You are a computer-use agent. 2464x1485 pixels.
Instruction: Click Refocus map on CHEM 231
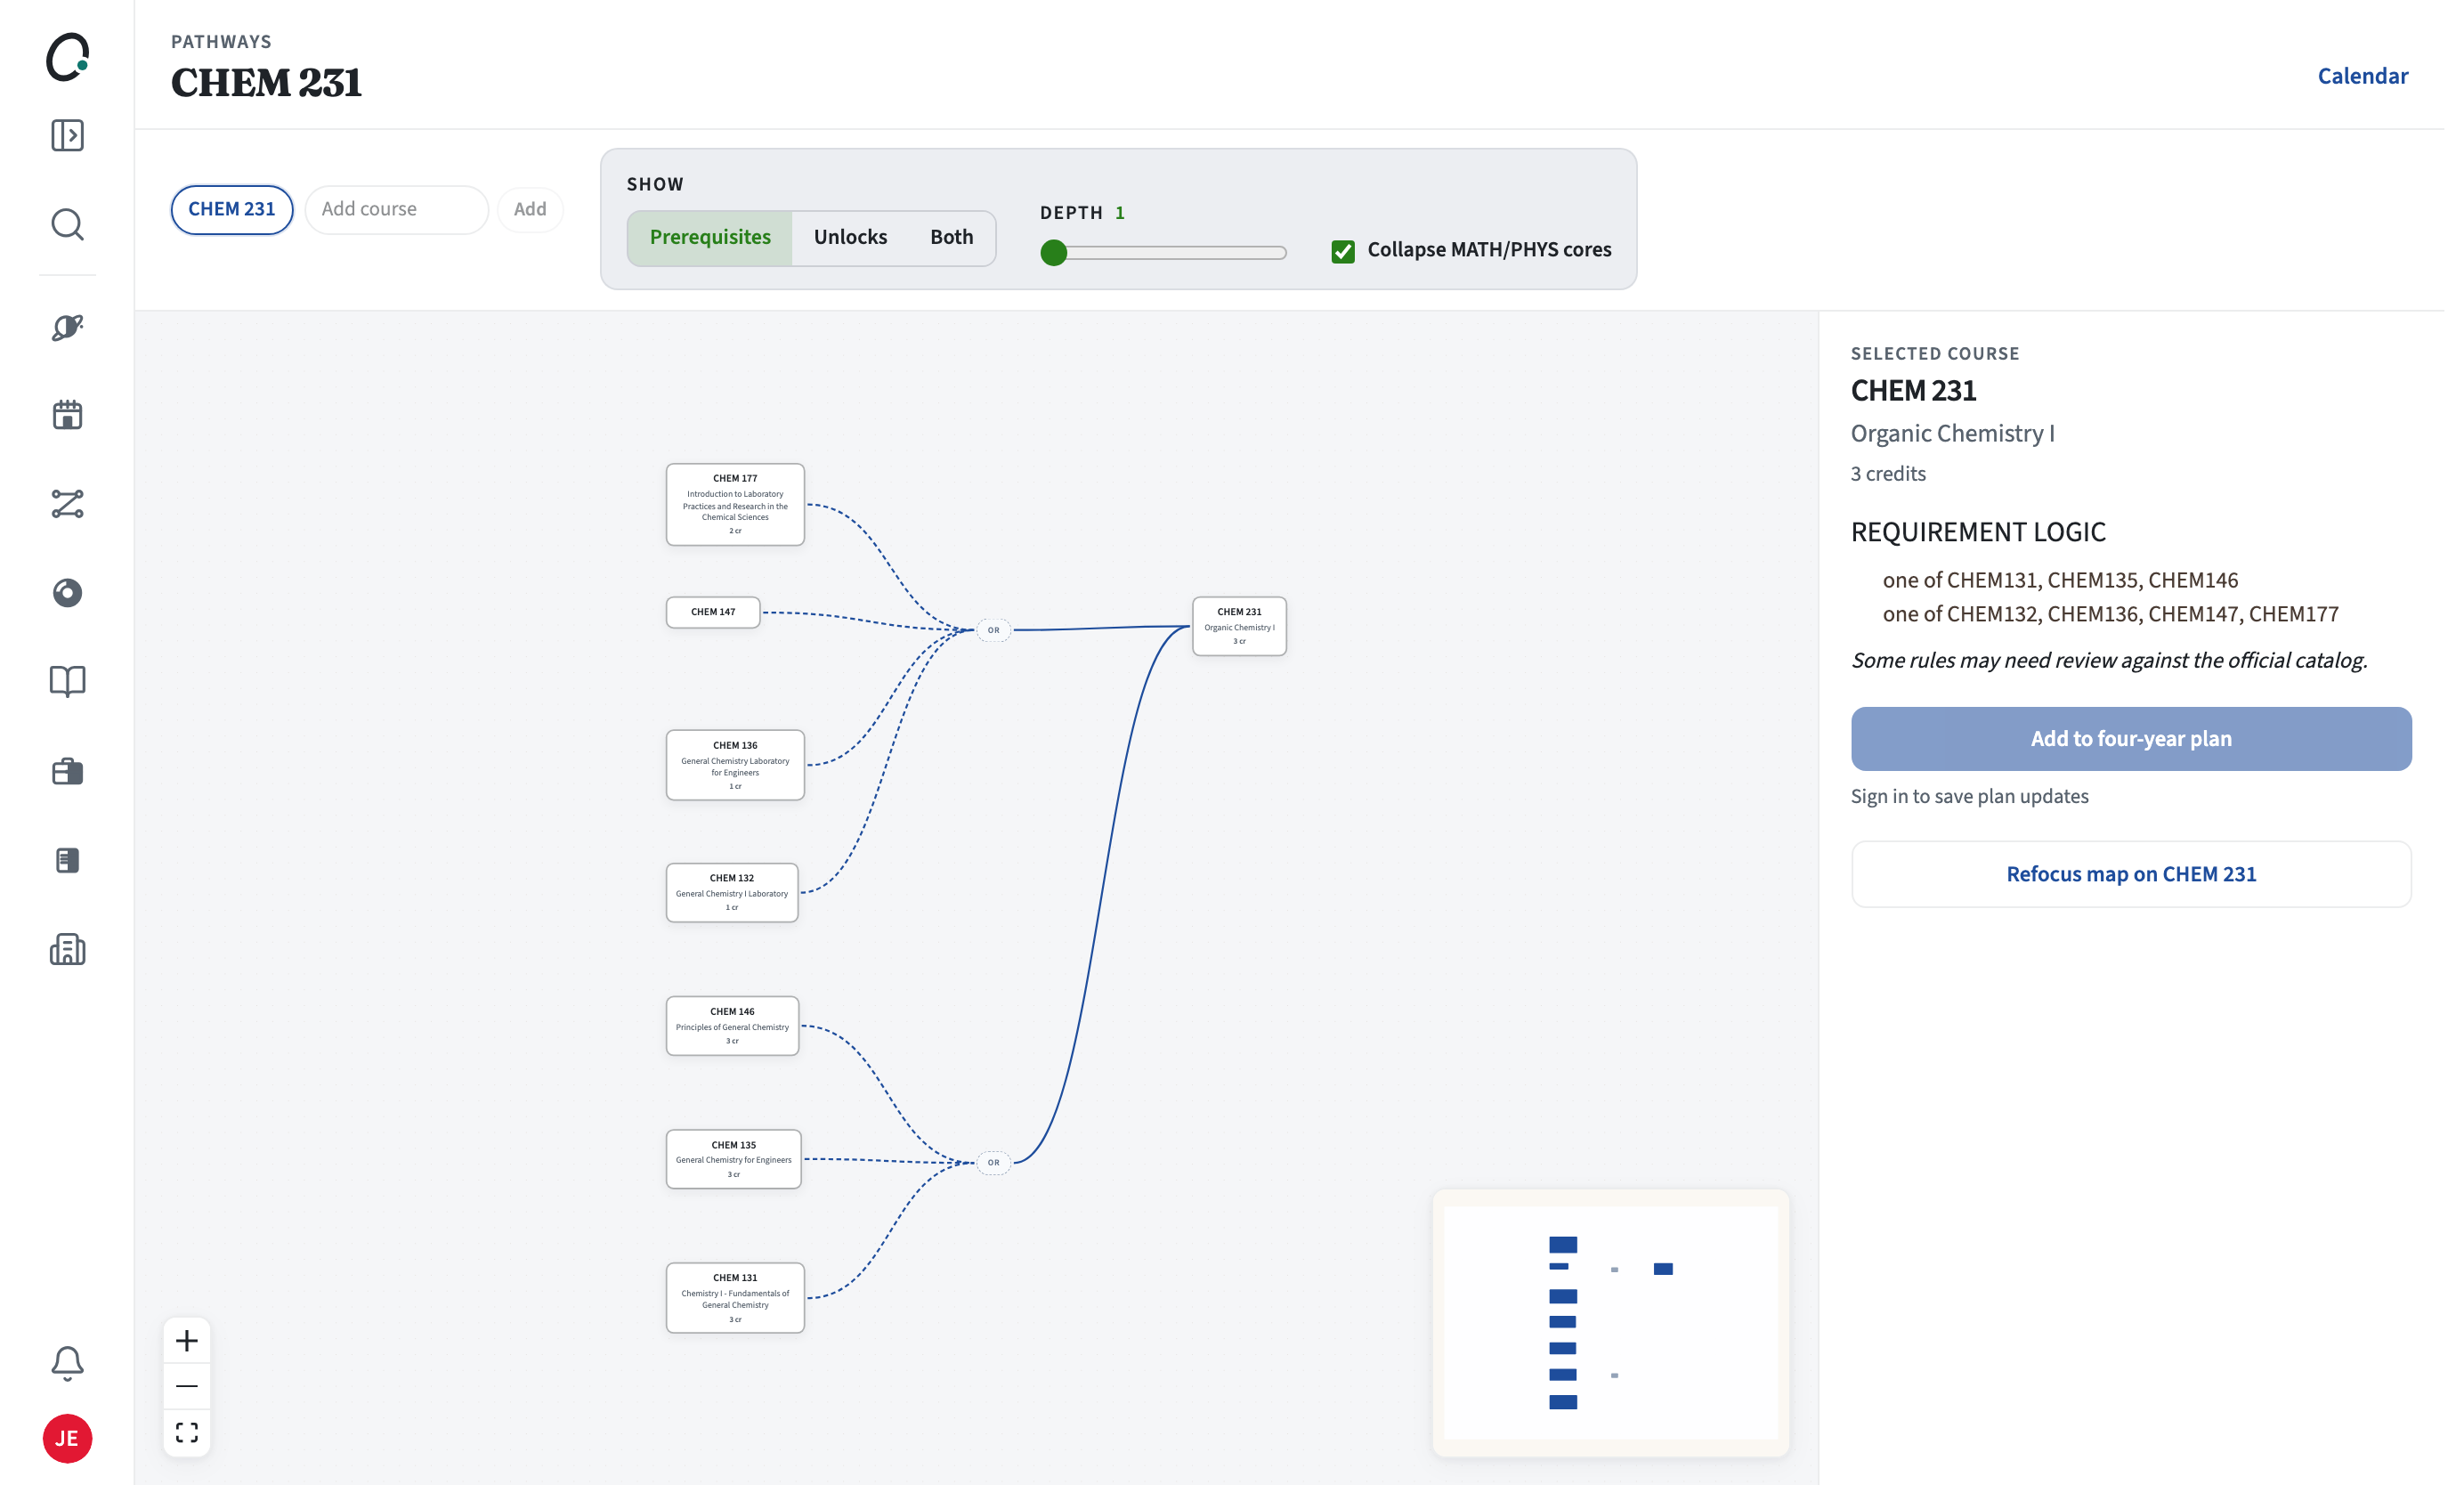pyautogui.click(x=2131, y=874)
